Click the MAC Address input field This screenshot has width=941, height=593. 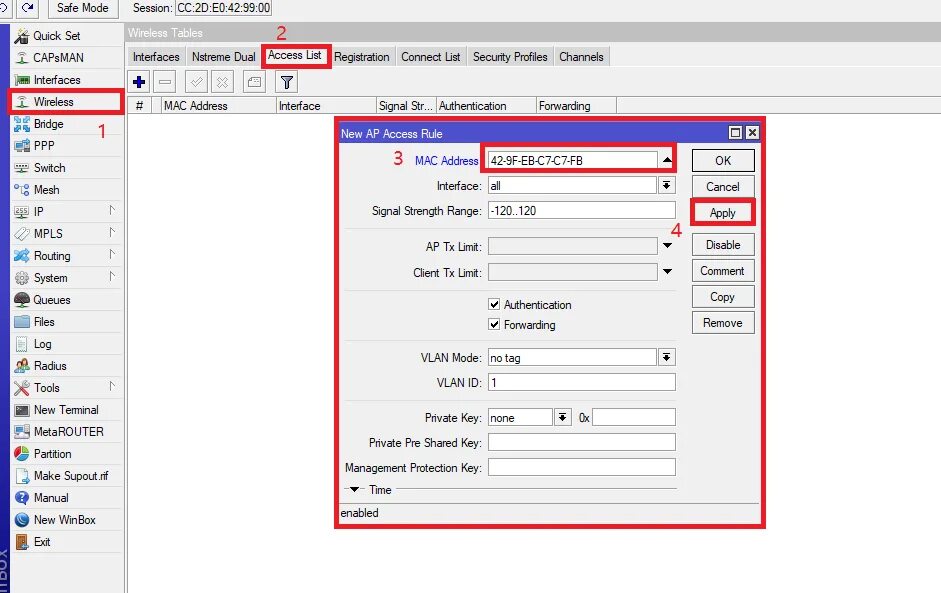573,160
